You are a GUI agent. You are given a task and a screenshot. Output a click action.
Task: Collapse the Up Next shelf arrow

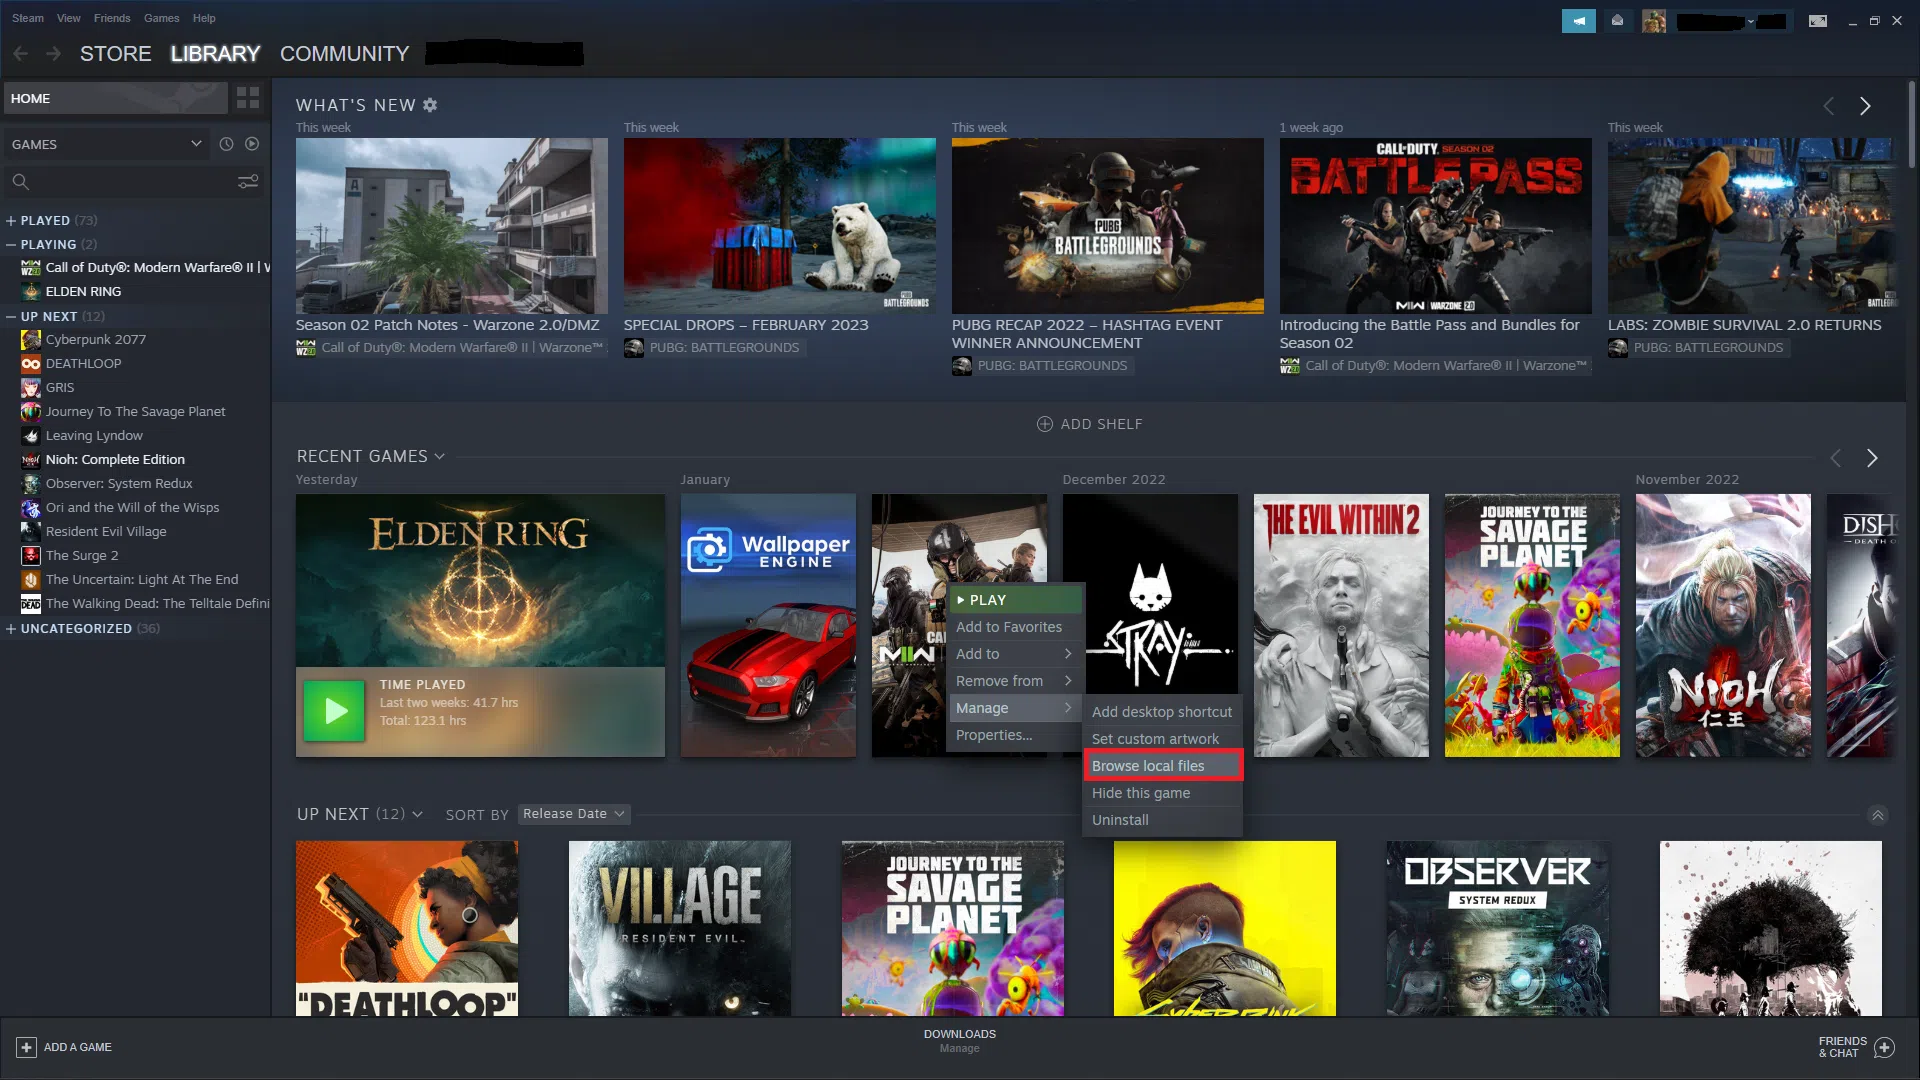pyautogui.click(x=1877, y=815)
